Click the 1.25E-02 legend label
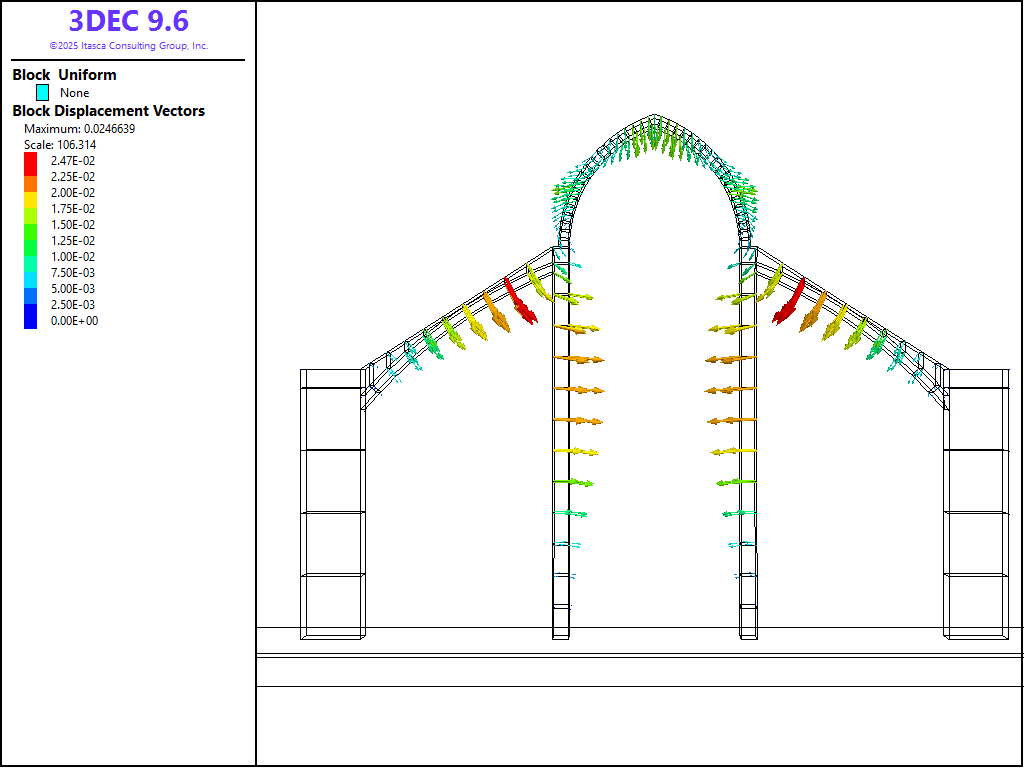Screen dimensions: 1024x768 click(73, 241)
